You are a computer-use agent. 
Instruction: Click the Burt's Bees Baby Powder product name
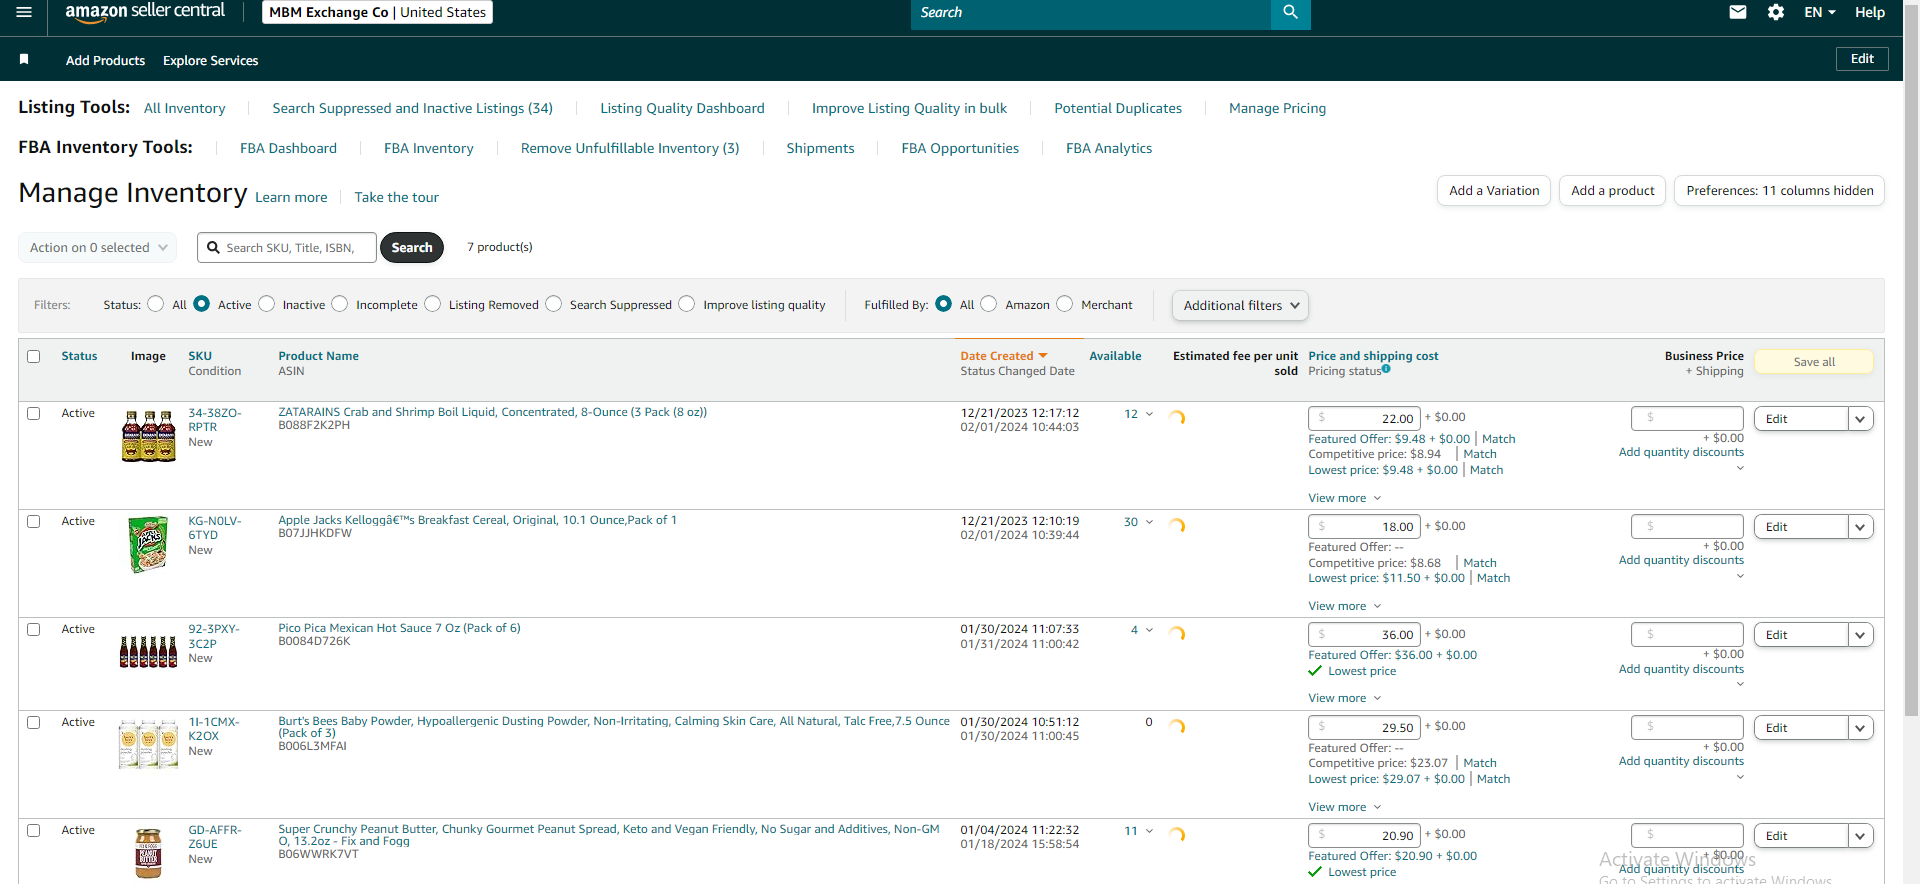614,727
